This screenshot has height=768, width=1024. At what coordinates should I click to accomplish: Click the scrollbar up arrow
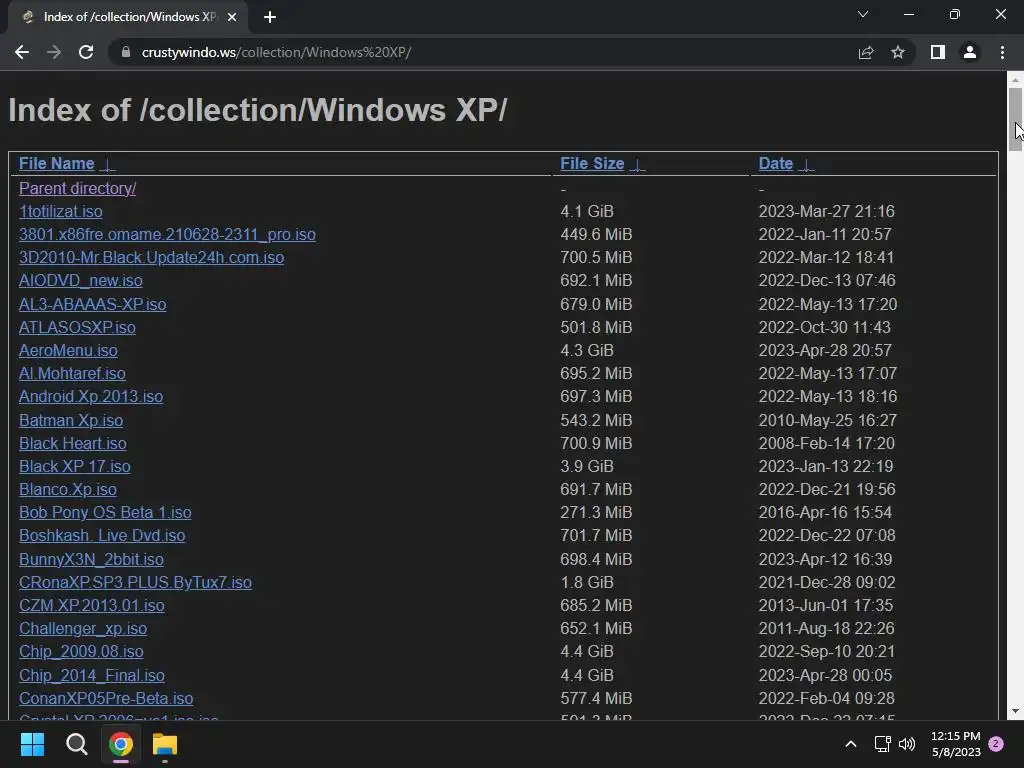click(1015, 80)
